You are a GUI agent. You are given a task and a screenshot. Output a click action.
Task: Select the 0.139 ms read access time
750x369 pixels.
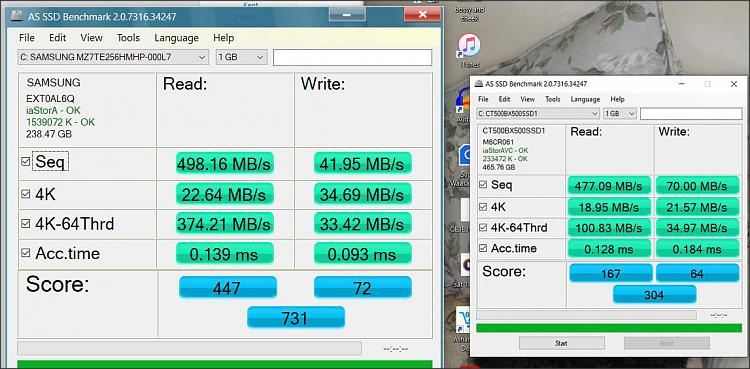(x=224, y=254)
